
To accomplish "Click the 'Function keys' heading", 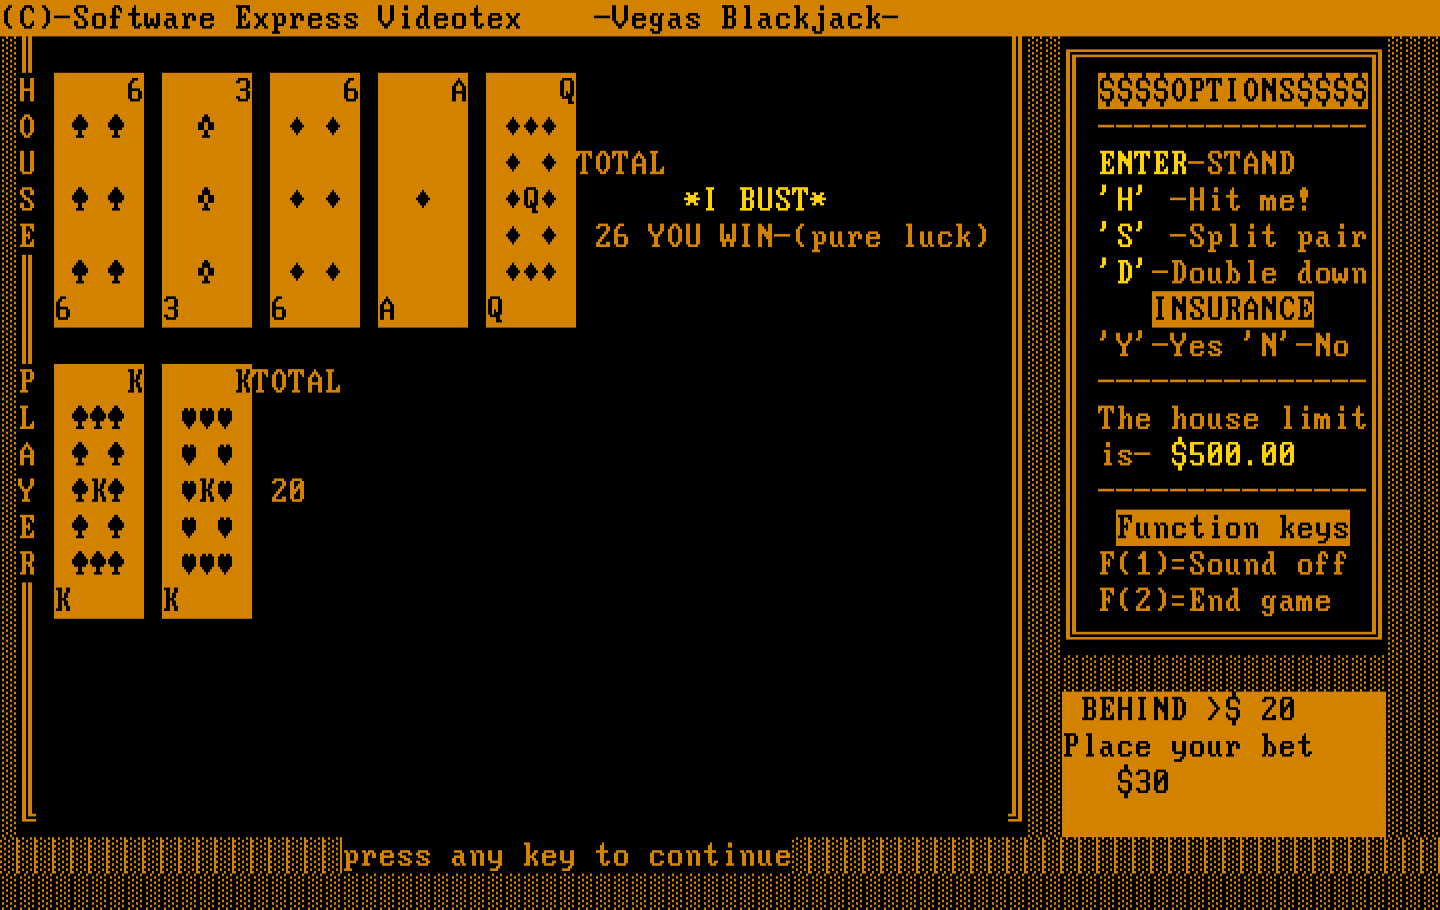I will click(x=1233, y=527).
